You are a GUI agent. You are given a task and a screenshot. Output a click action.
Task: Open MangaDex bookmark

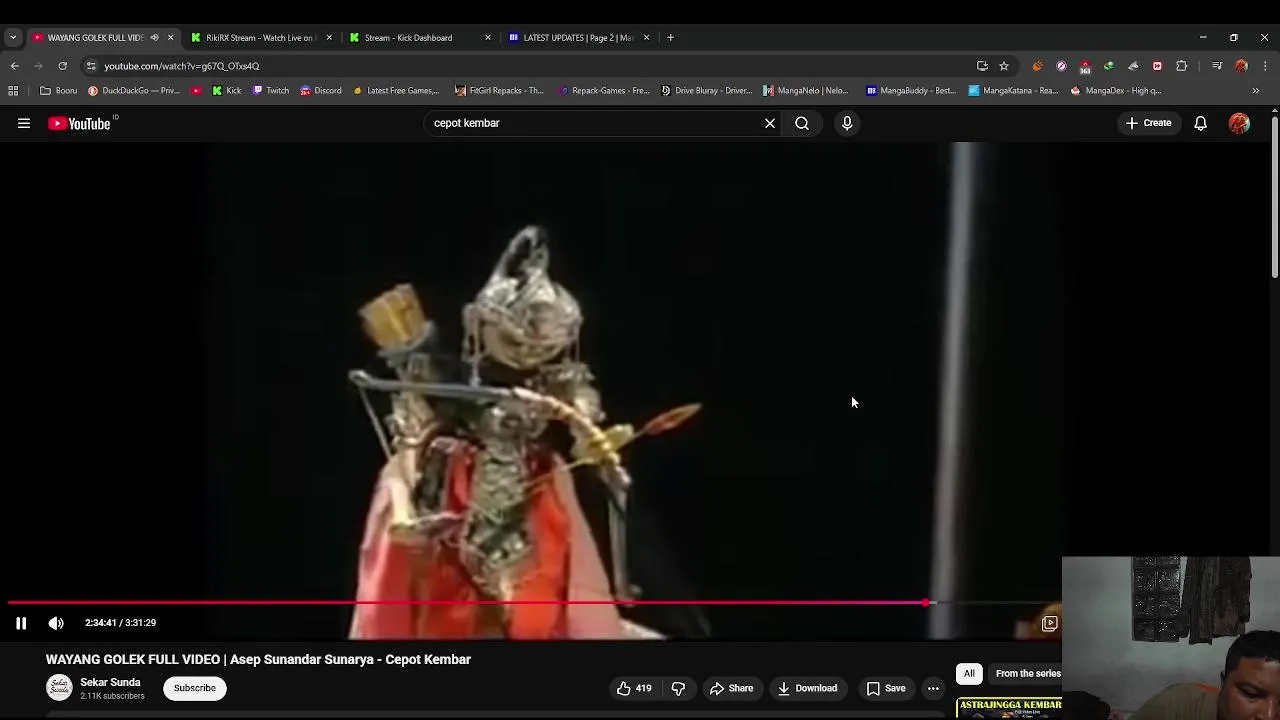click(1116, 90)
